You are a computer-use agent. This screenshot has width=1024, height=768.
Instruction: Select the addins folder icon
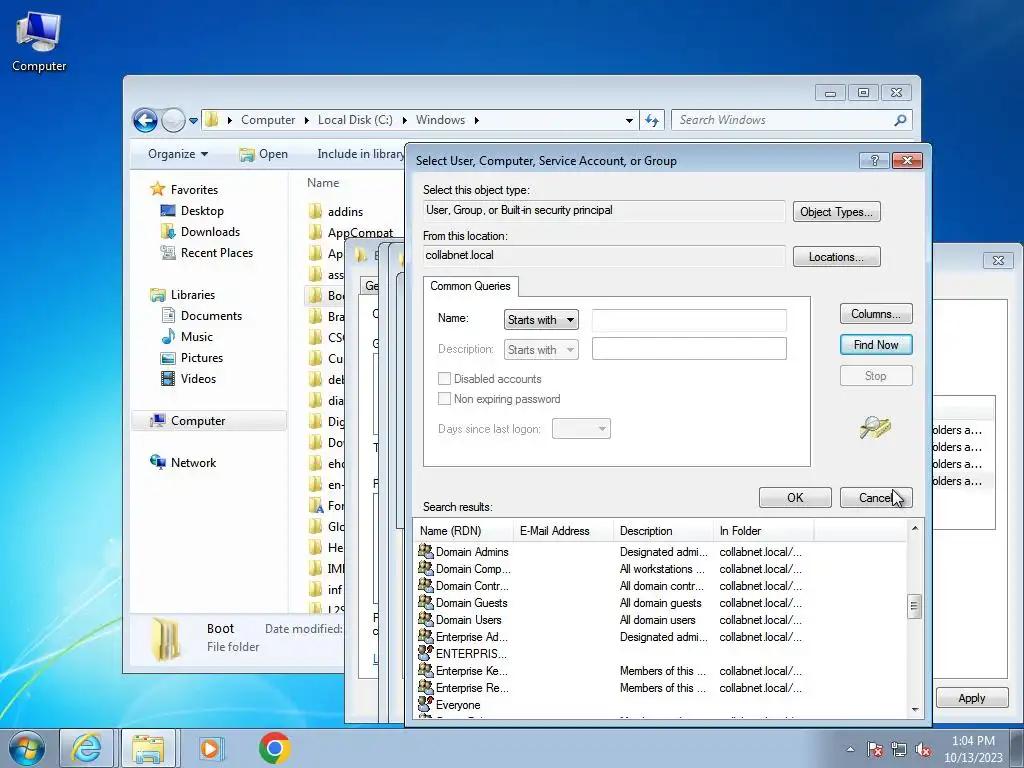tap(315, 211)
